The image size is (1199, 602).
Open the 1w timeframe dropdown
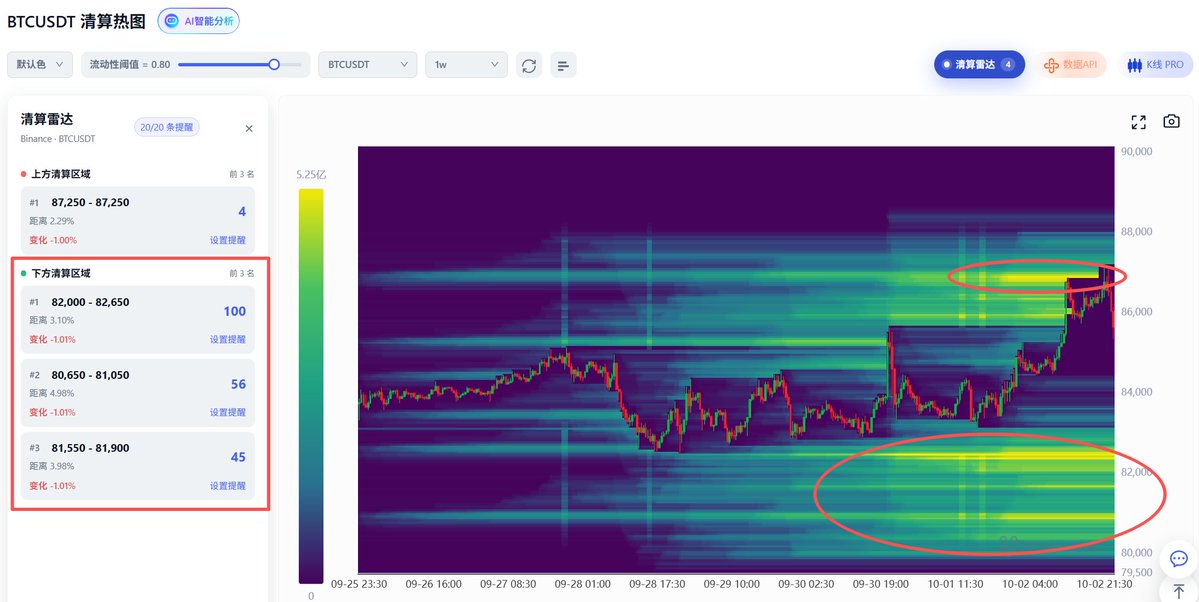point(466,65)
